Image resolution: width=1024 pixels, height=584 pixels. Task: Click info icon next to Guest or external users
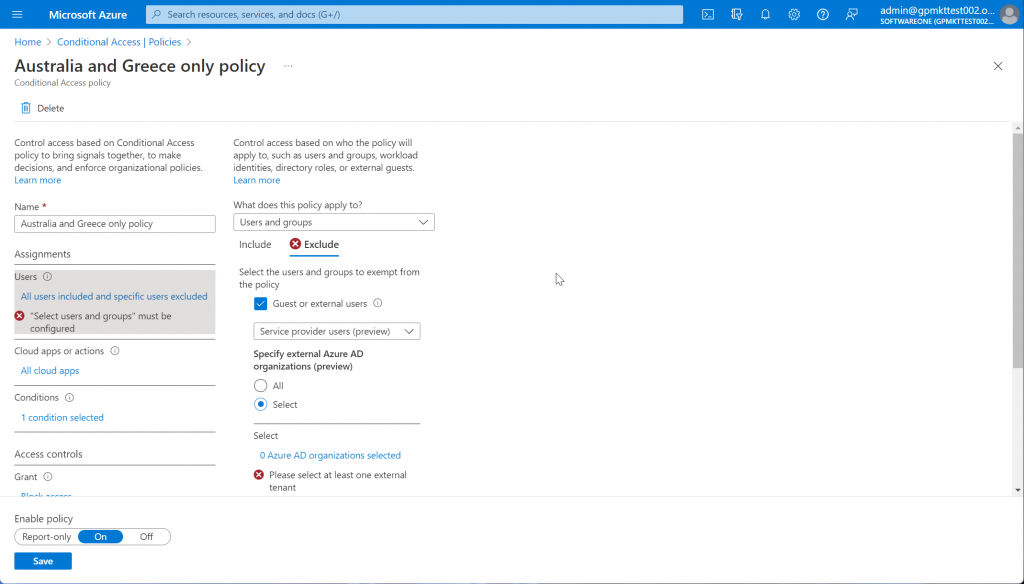click(x=377, y=303)
